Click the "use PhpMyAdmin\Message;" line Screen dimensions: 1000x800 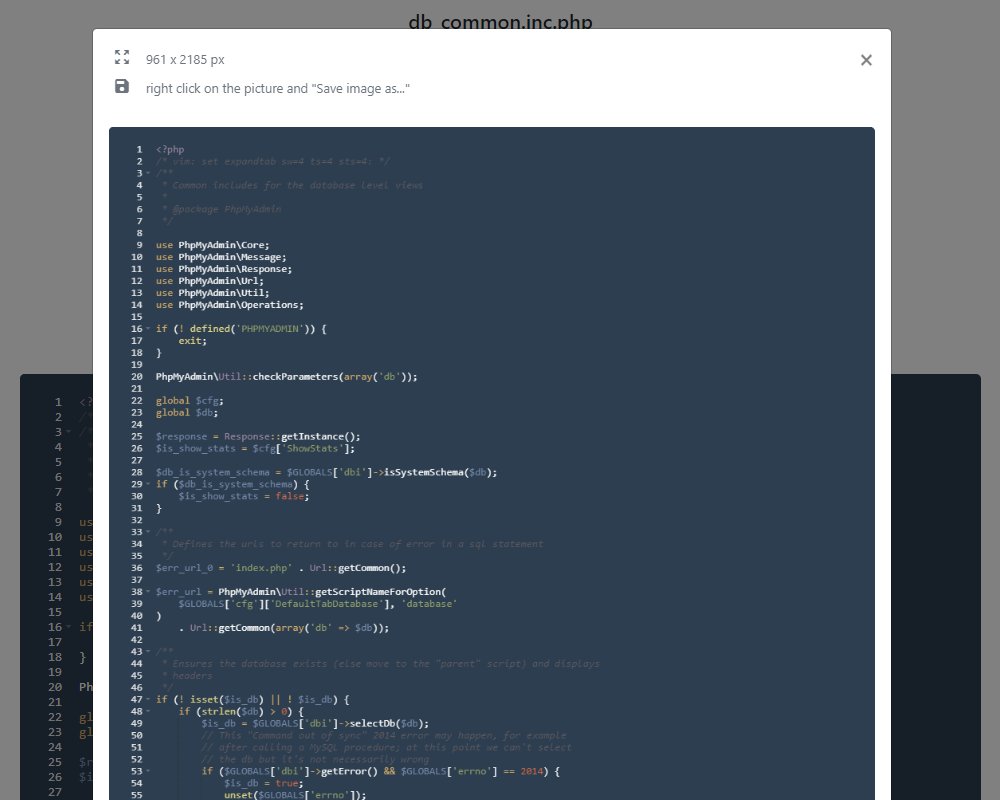point(221,257)
